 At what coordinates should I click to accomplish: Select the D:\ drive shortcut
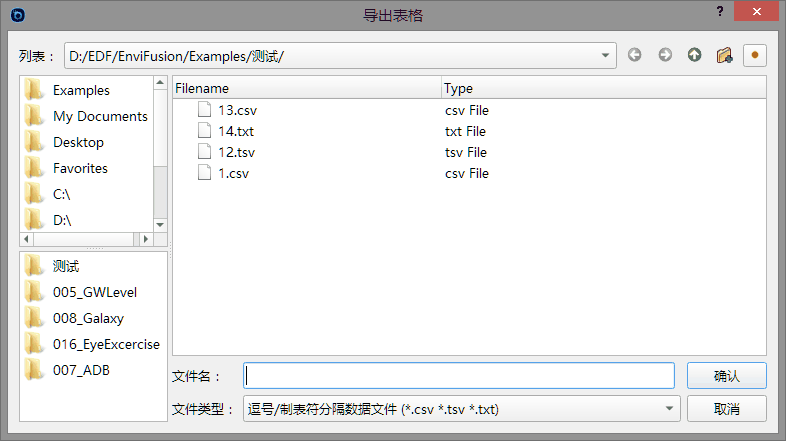click(x=62, y=220)
